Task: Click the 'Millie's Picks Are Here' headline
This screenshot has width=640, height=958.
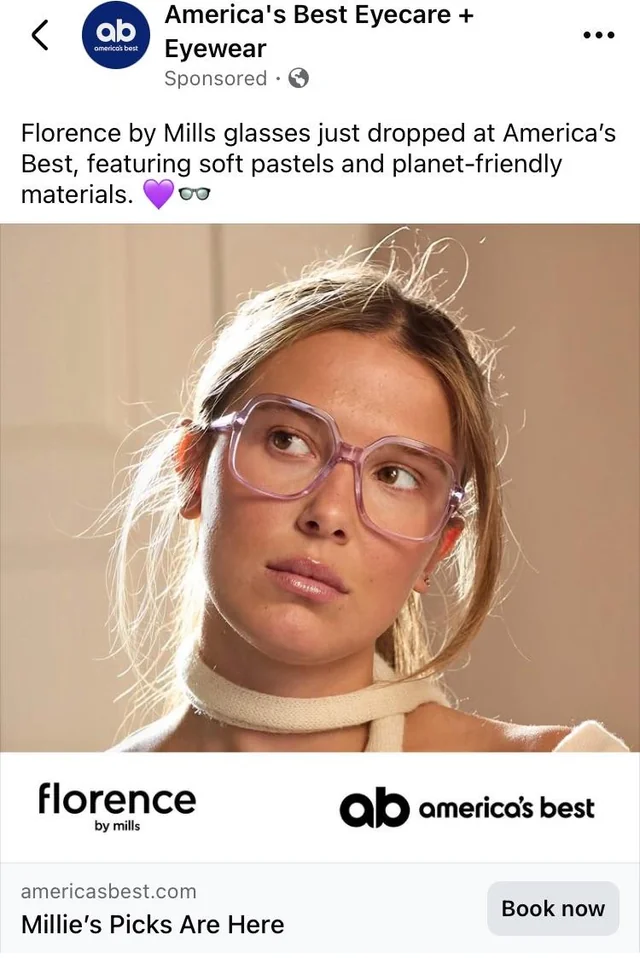Action: [153, 924]
